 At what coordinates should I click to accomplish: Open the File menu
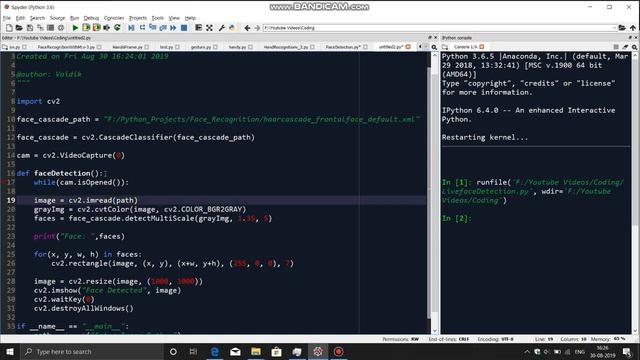[x=7, y=18]
